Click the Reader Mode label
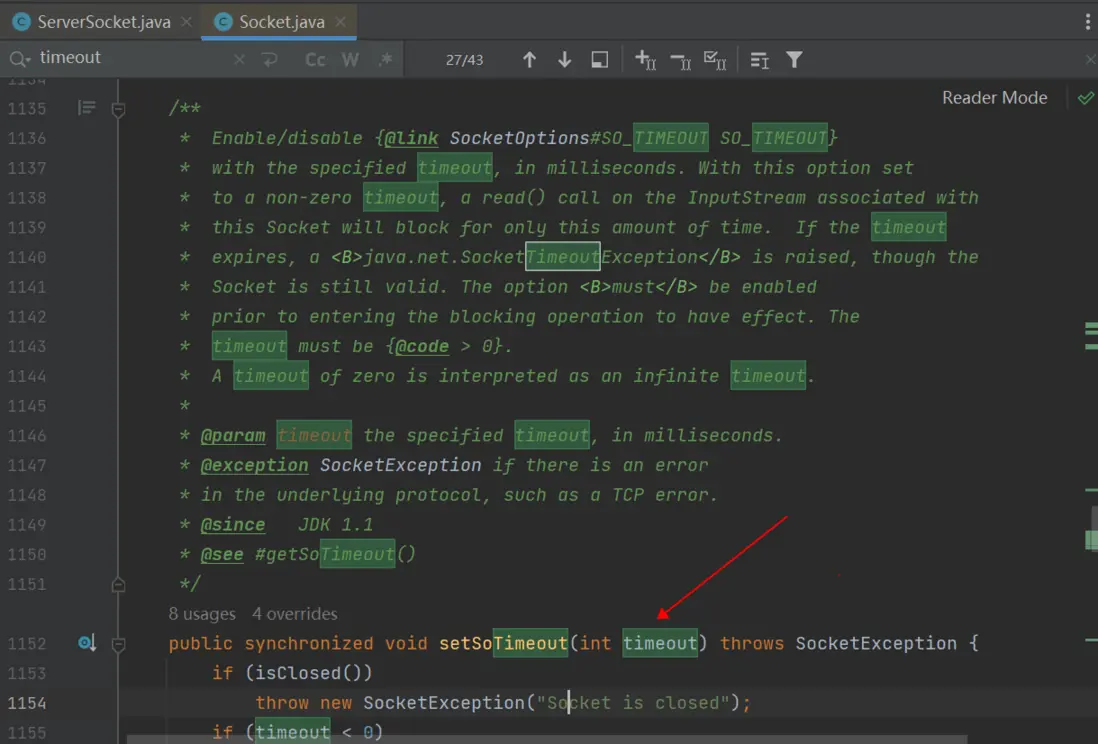 (x=994, y=98)
